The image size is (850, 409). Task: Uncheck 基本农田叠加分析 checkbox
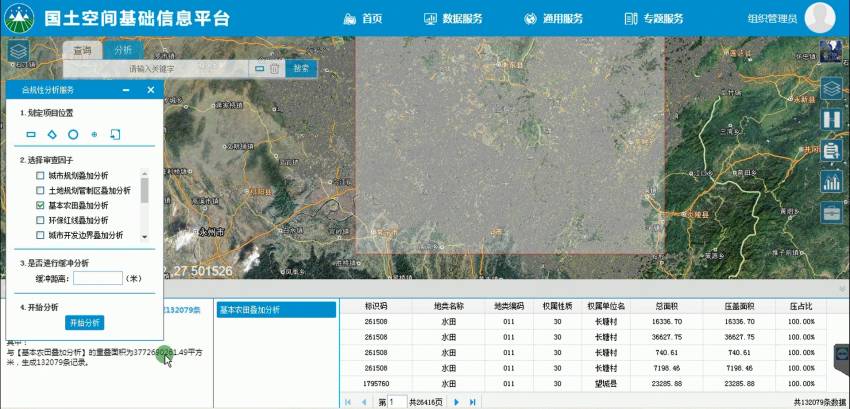41,205
